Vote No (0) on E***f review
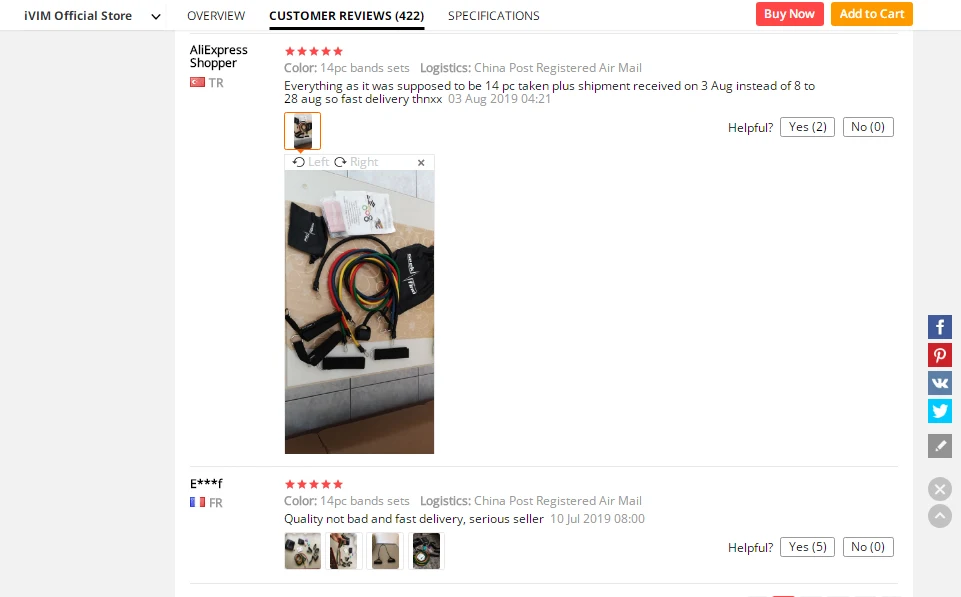The height and width of the screenshot is (597, 961). click(x=868, y=547)
